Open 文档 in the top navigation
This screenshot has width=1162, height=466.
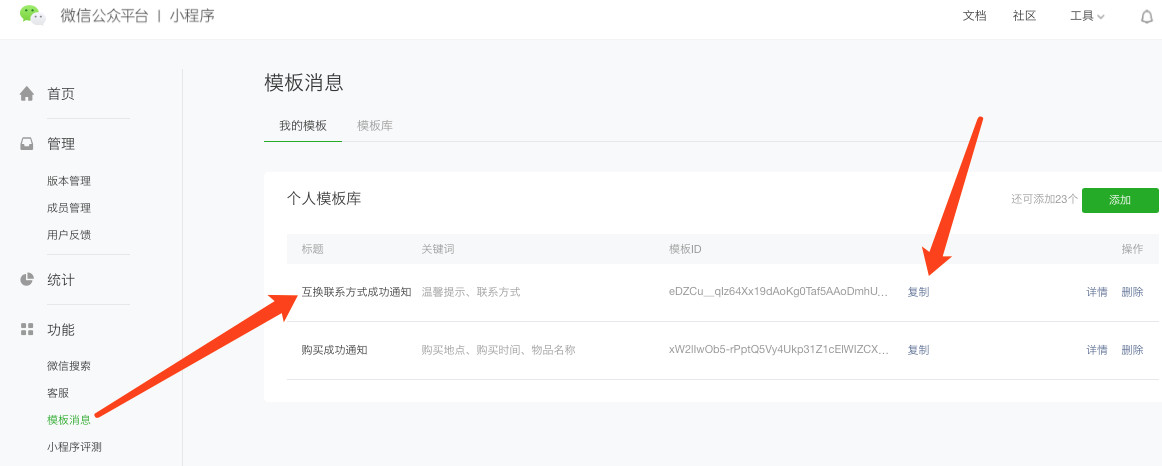pos(975,16)
